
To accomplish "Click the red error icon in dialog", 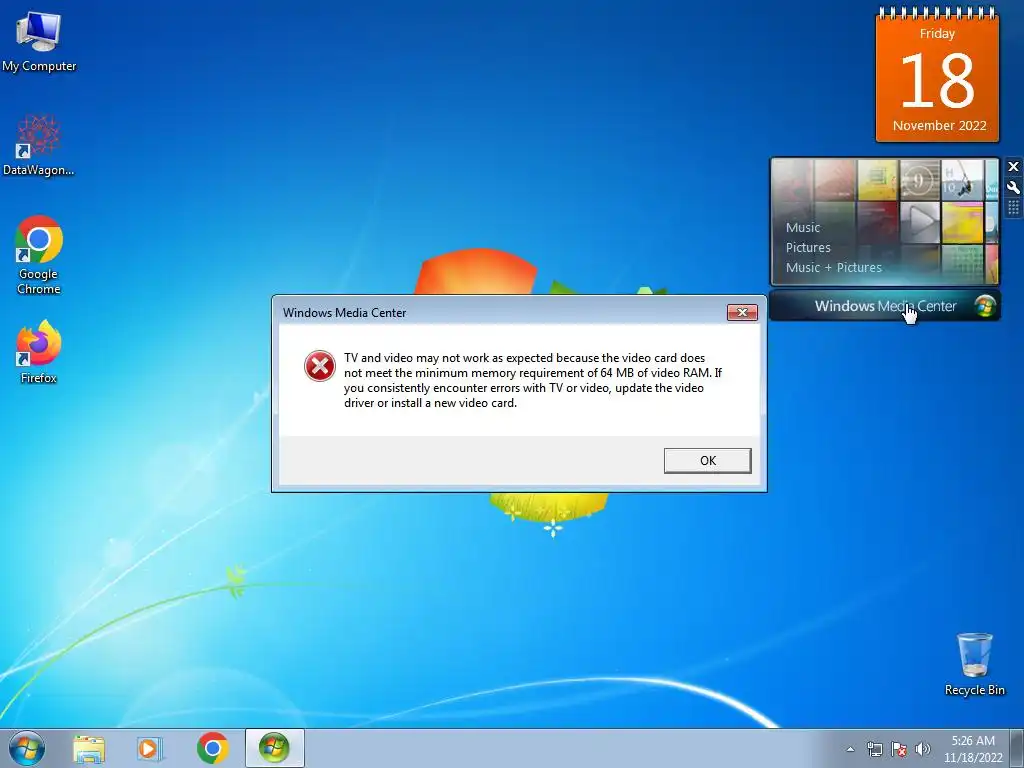I will click(320, 366).
